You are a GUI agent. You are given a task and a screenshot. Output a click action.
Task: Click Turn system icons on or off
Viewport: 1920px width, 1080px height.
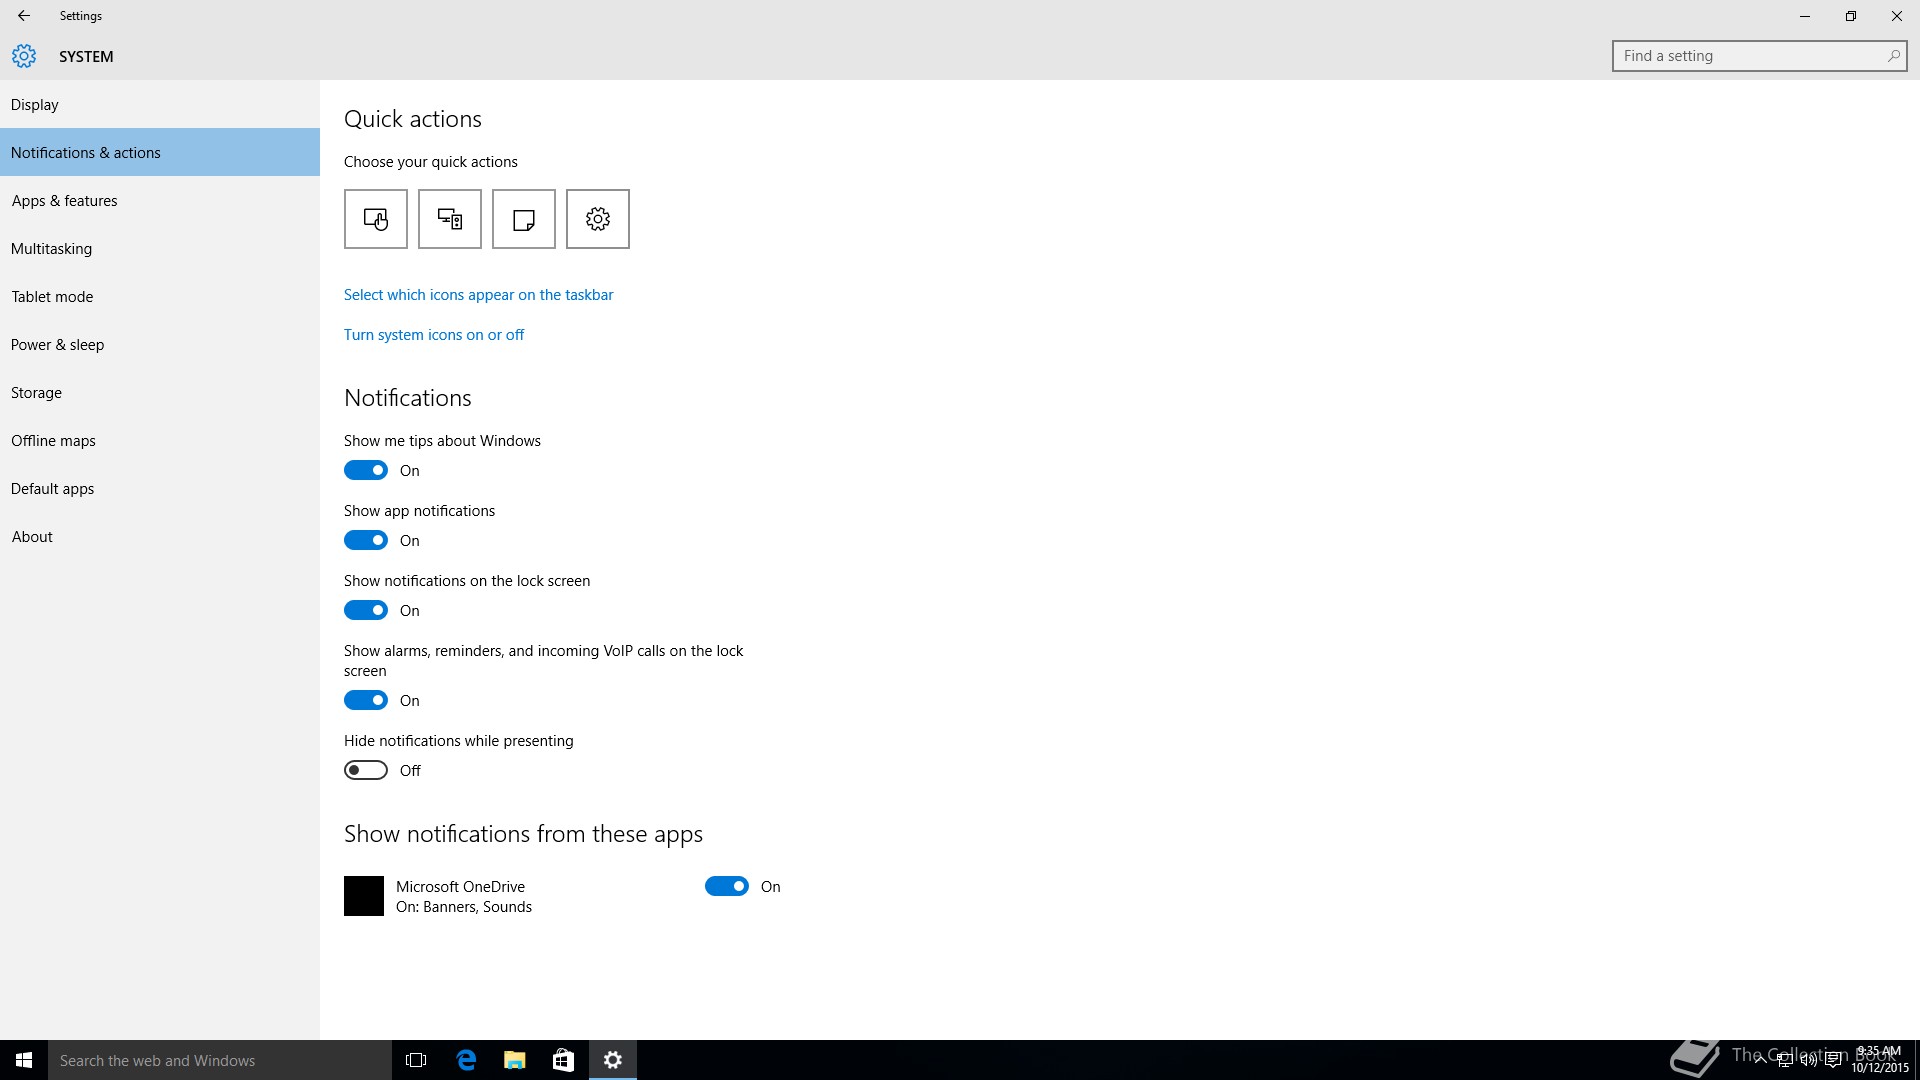(433, 335)
